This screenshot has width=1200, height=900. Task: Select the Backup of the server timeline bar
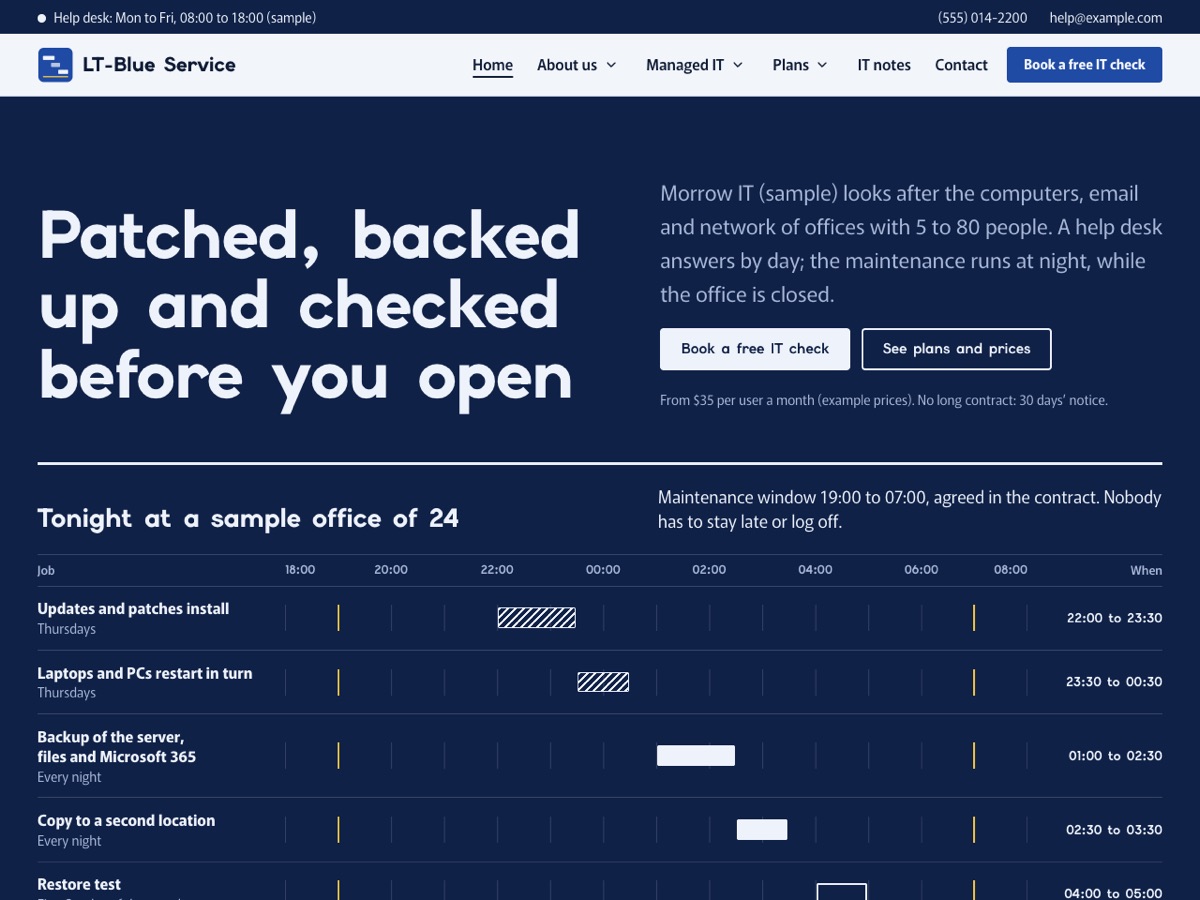pyautogui.click(x=696, y=755)
